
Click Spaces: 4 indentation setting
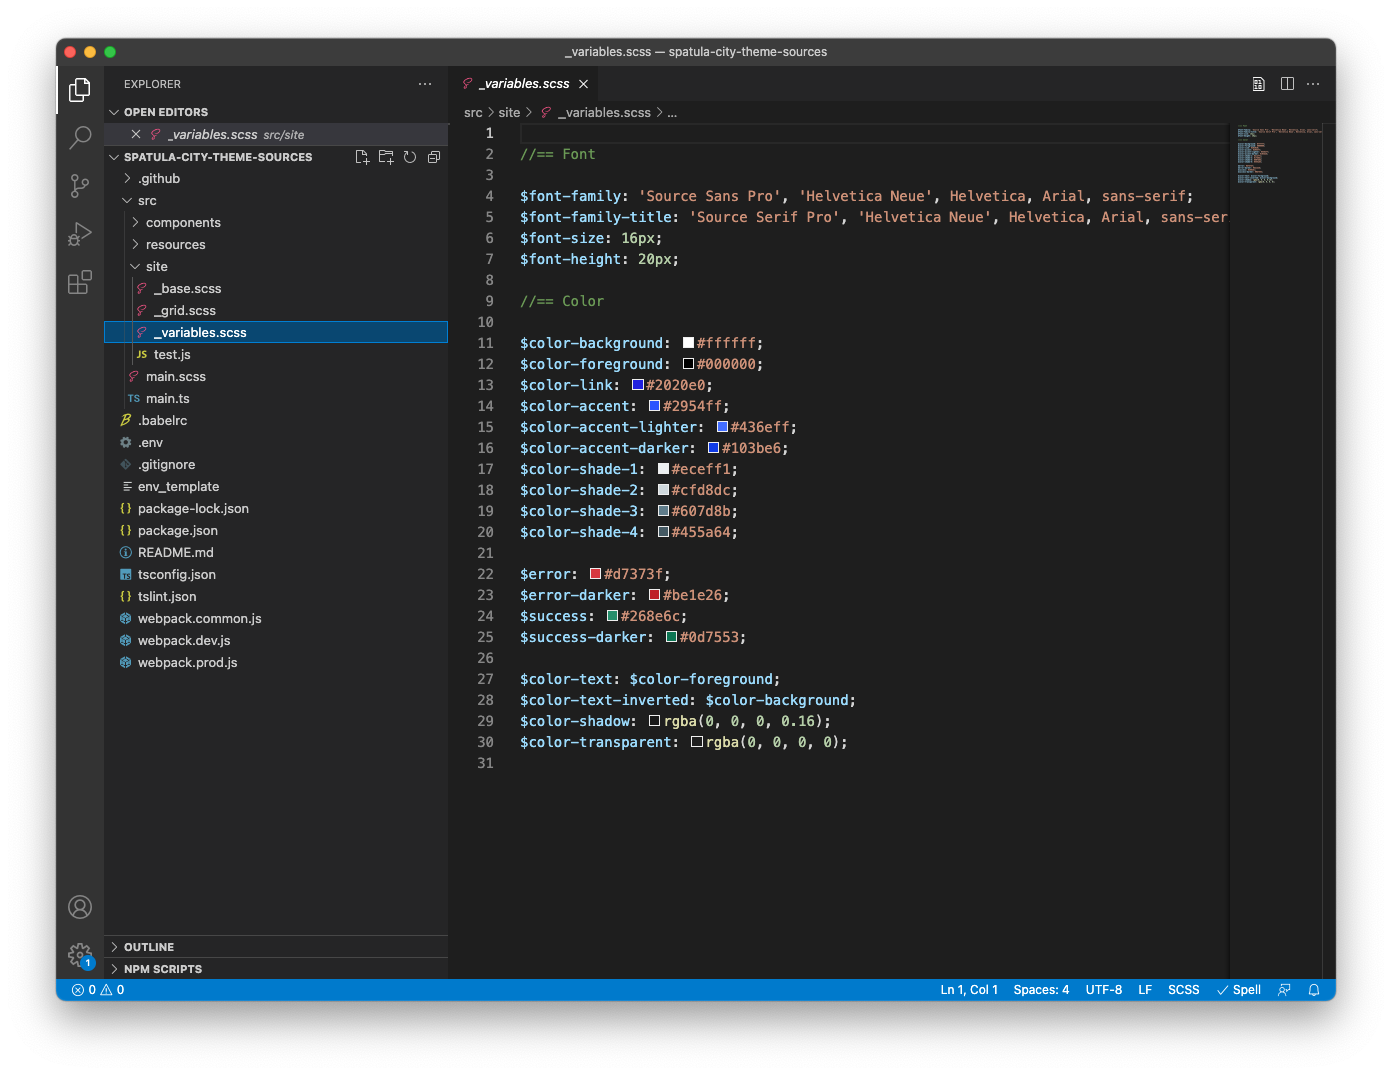[1040, 990]
